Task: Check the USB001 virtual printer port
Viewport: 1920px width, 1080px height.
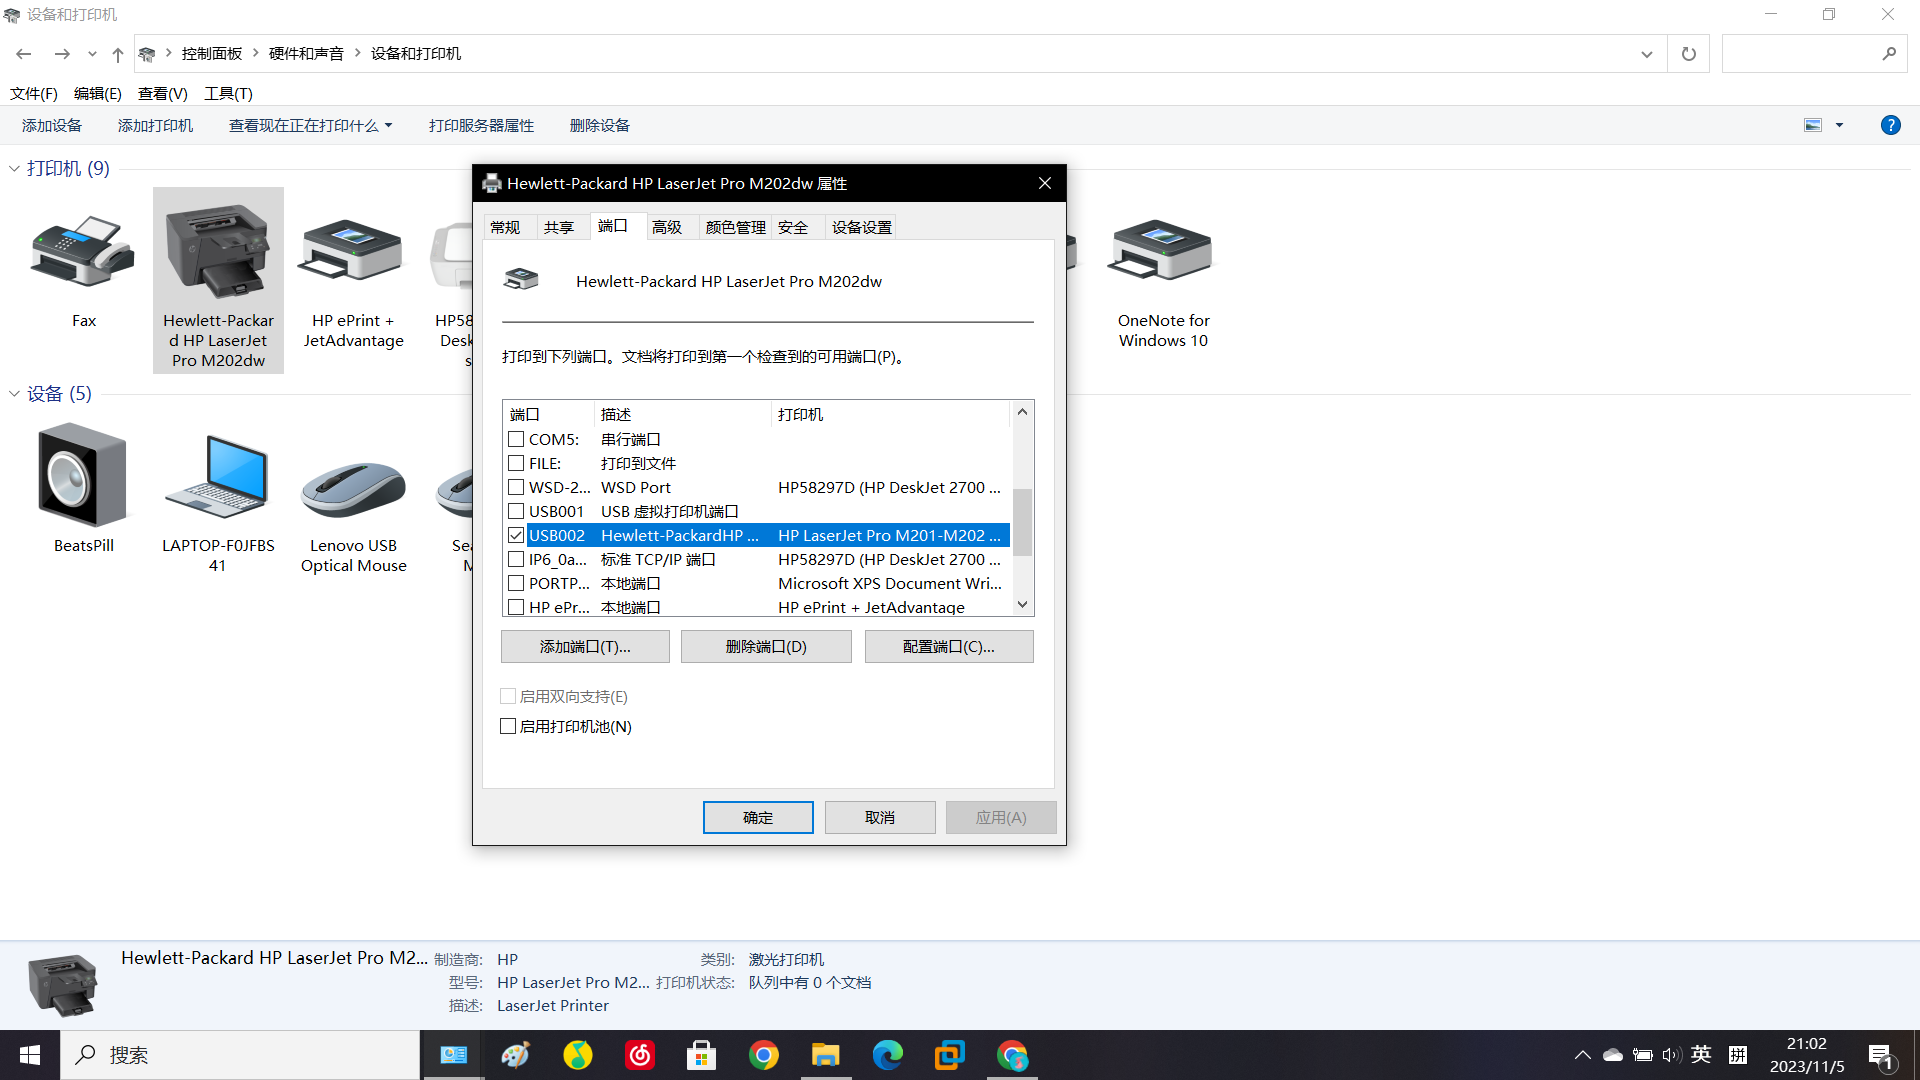Action: tap(516, 511)
